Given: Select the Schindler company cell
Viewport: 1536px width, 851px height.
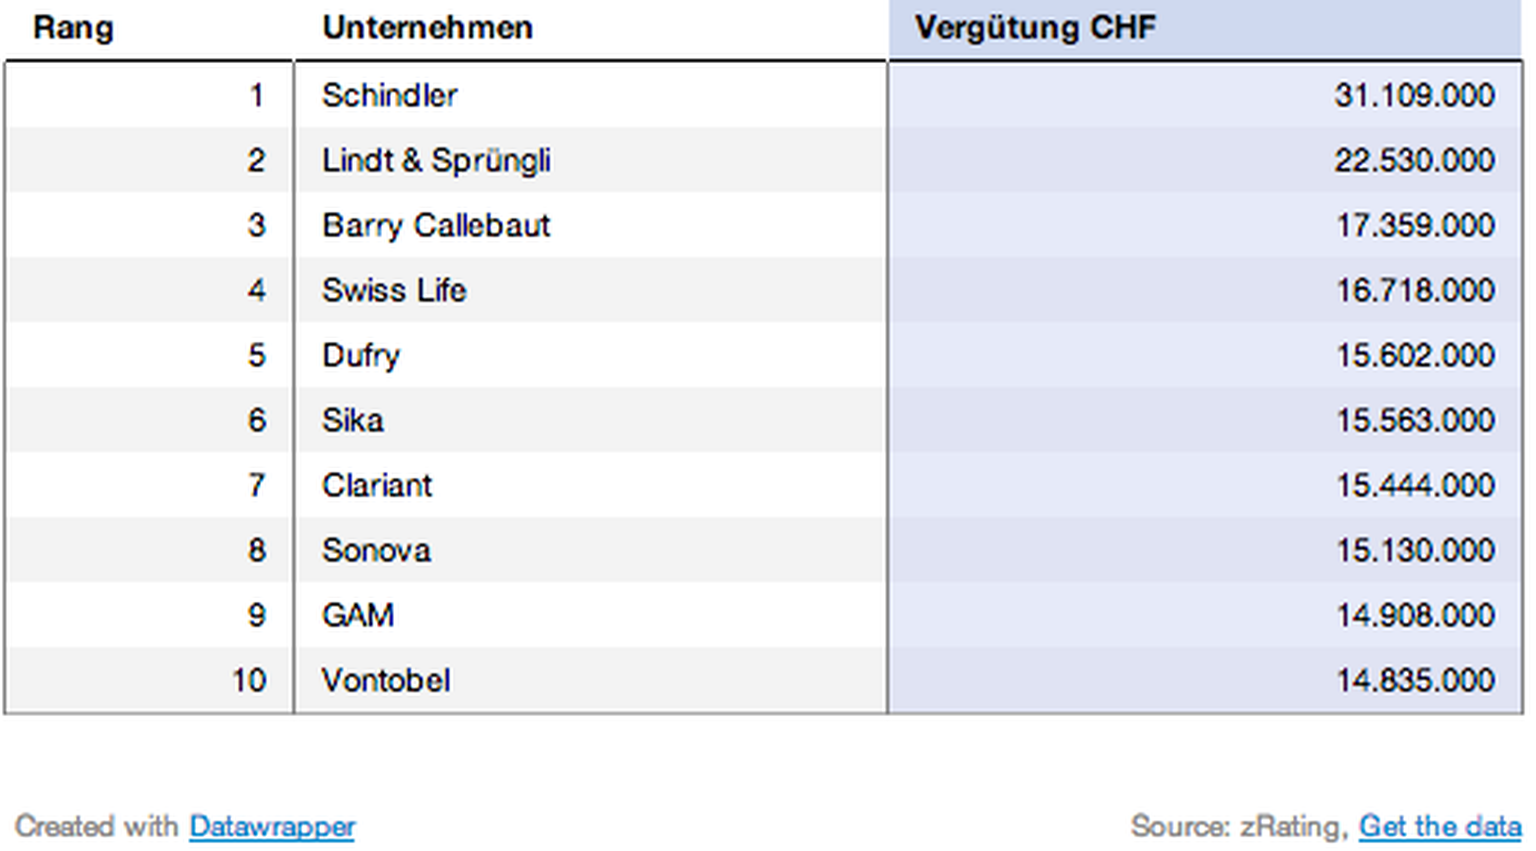Looking at the screenshot, I should (x=389, y=95).
